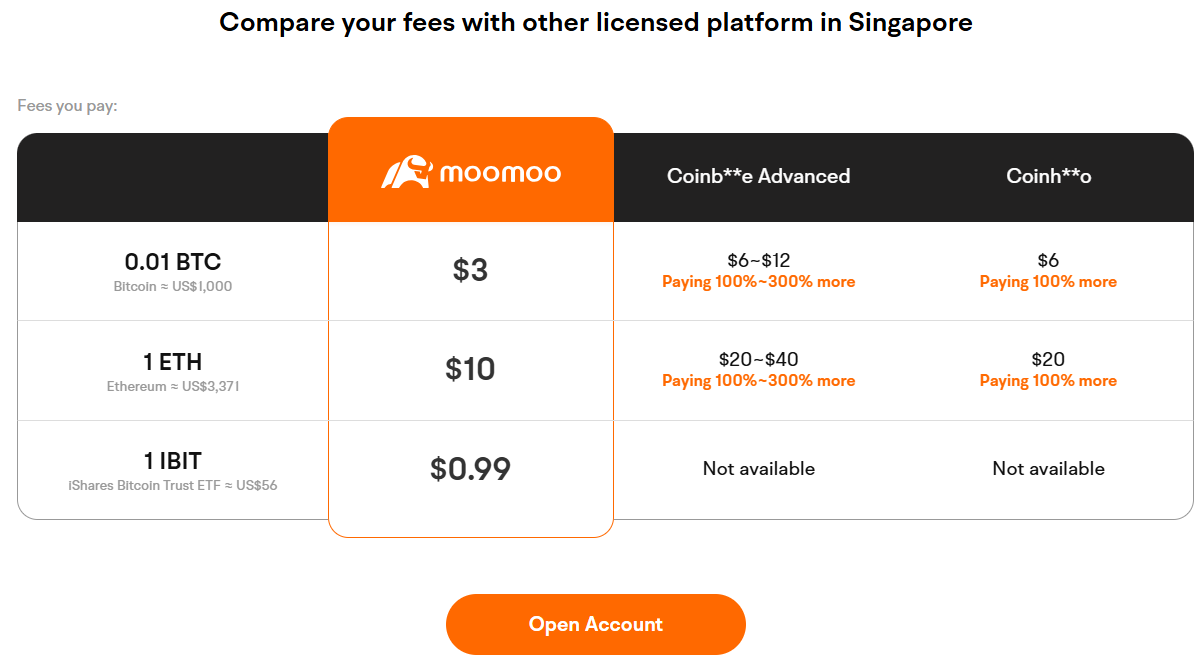The width and height of the screenshot is (1202, 658).
Task: Click the iShares Bitcoin Trust ETF subtitle
Action: (172, 485)
